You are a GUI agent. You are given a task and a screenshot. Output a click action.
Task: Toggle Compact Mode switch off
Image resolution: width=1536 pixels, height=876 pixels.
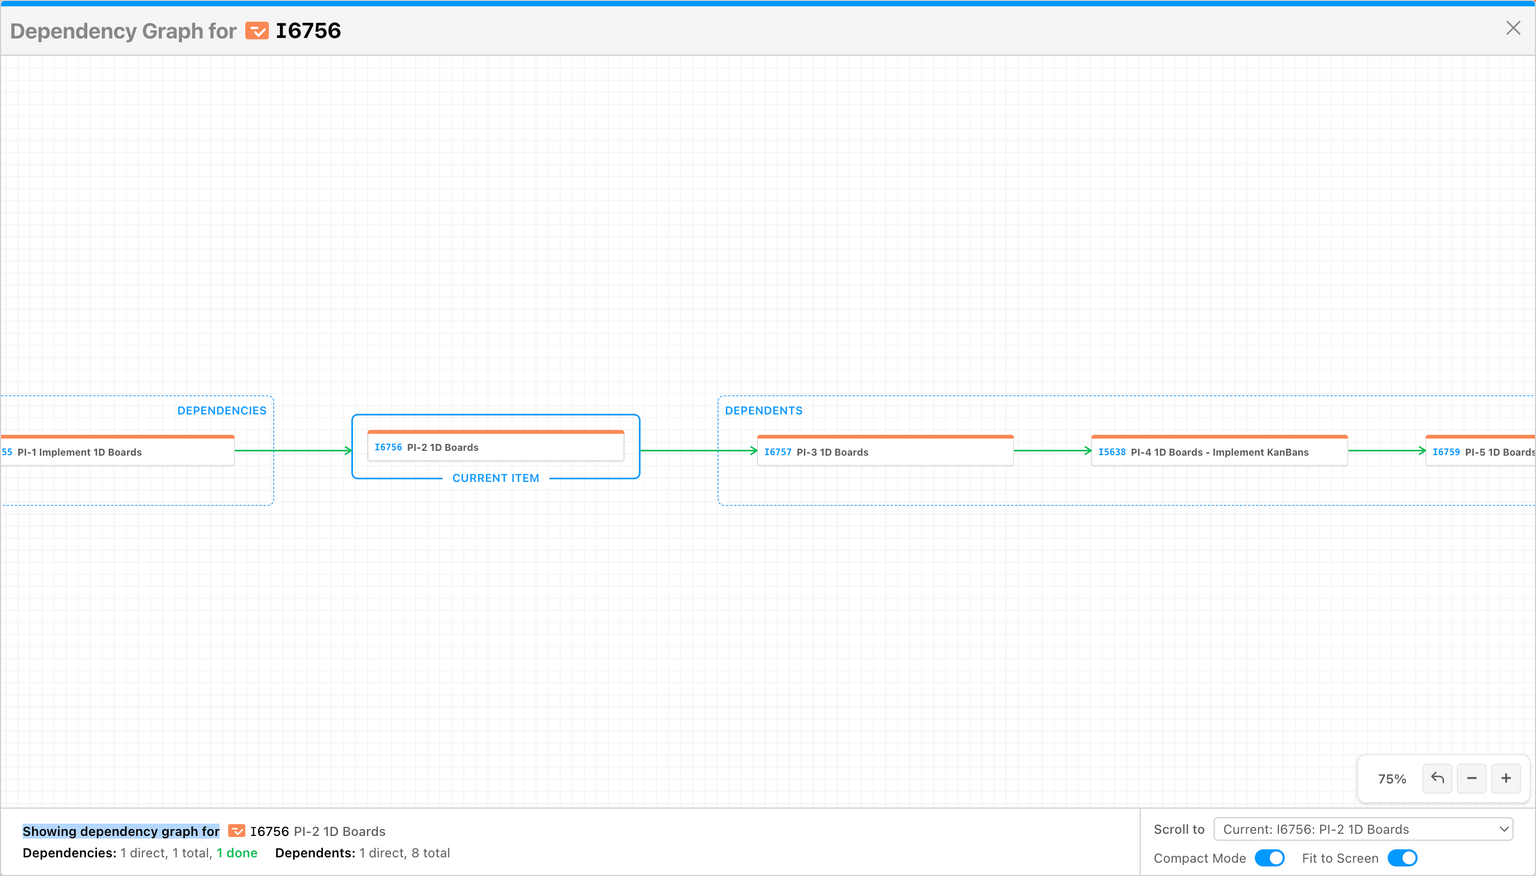point(1269,858)
